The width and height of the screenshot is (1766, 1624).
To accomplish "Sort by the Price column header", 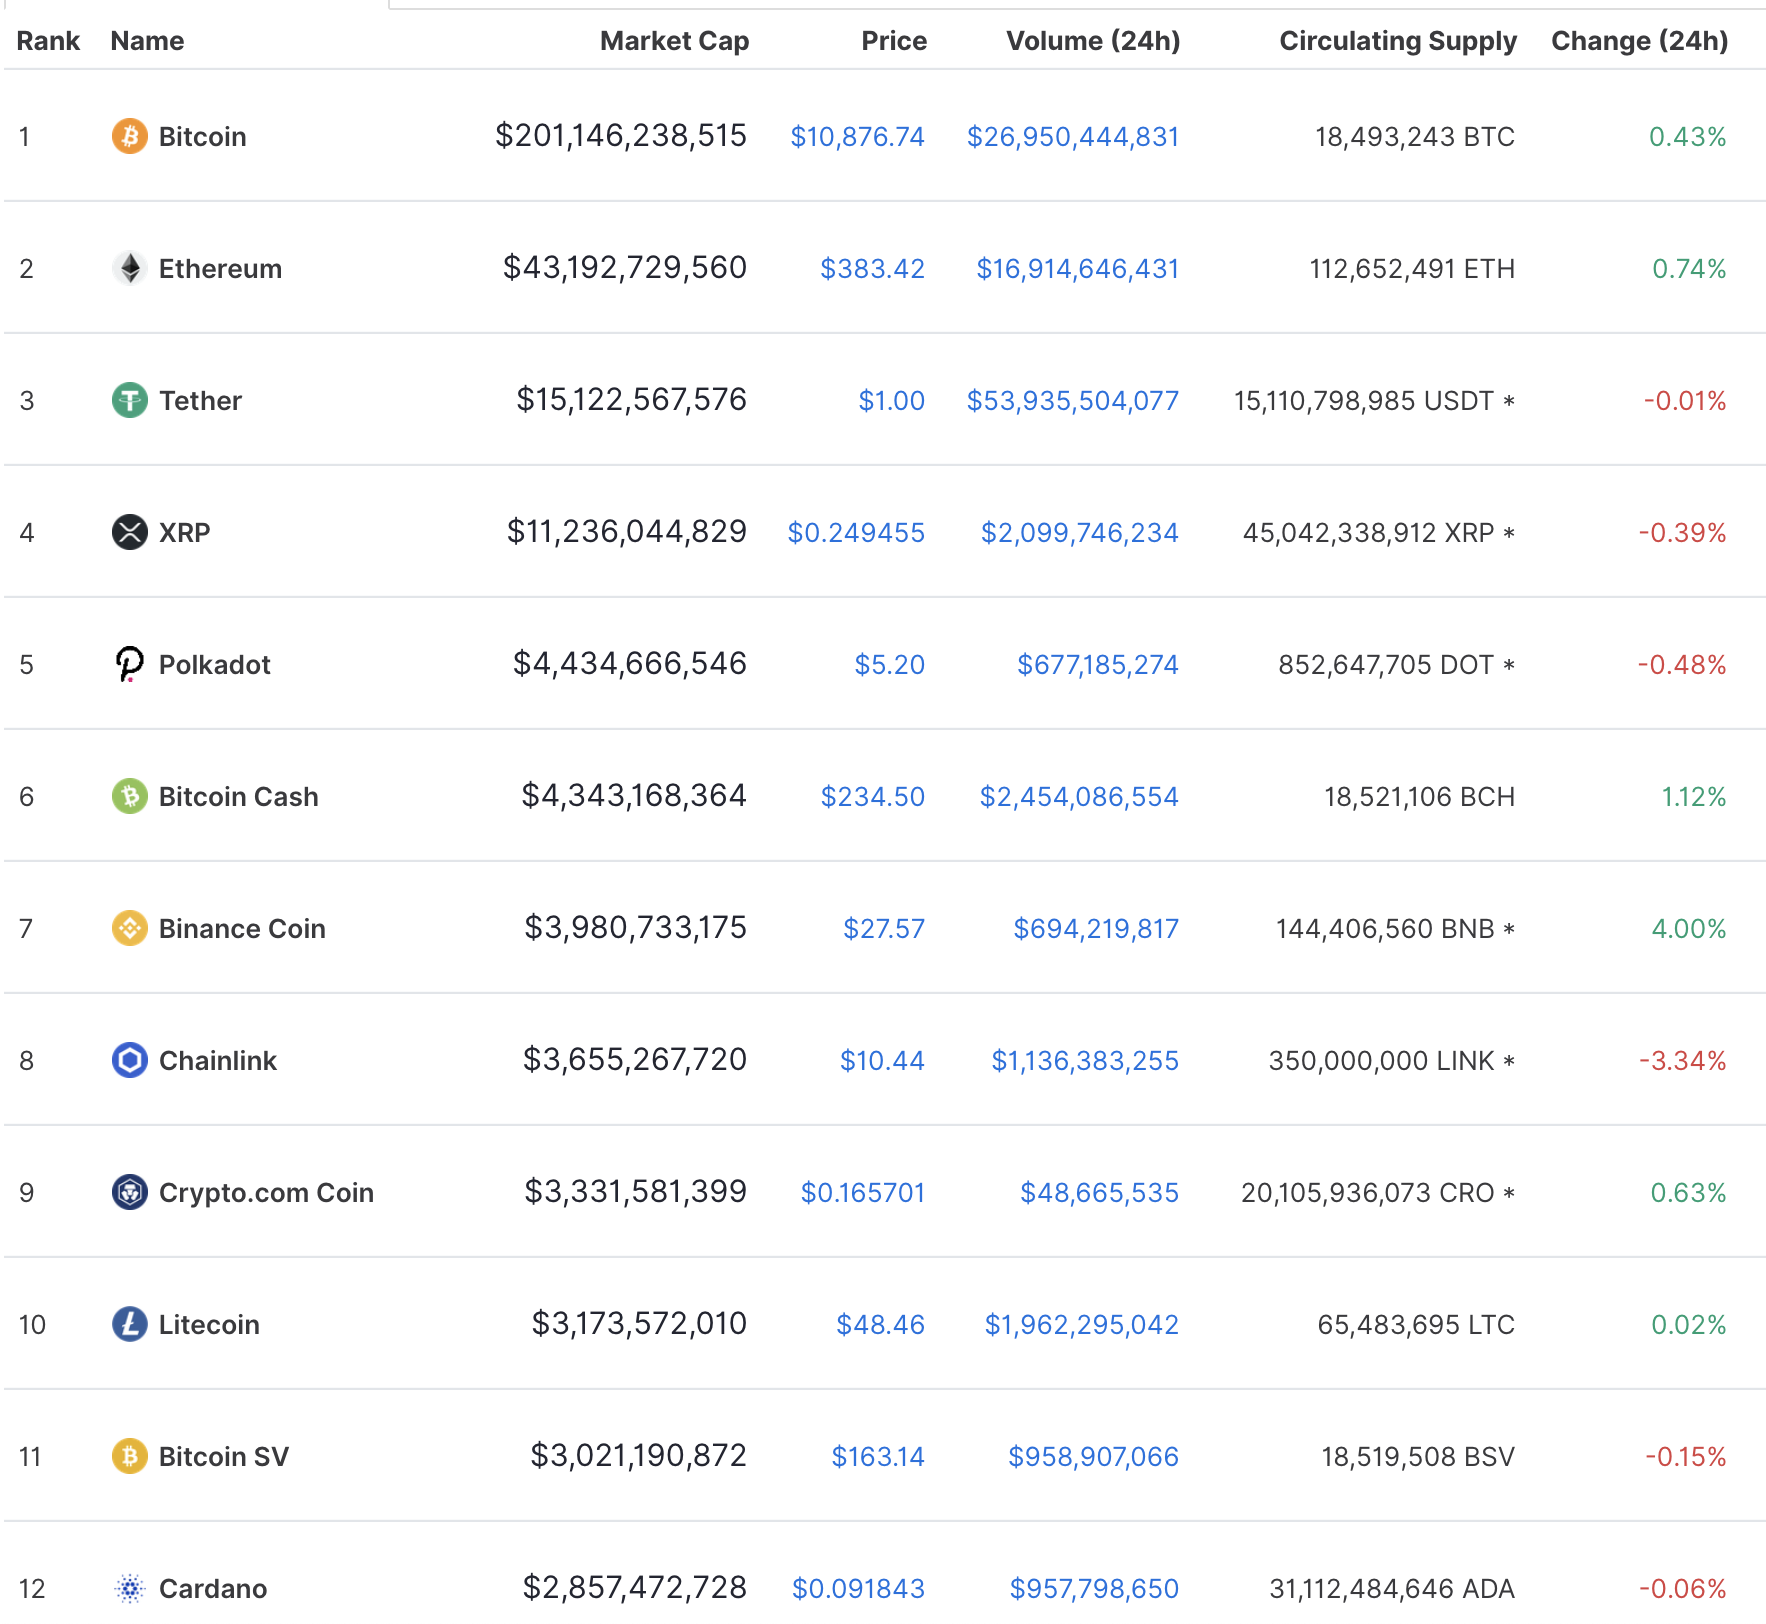I will 894,41.
